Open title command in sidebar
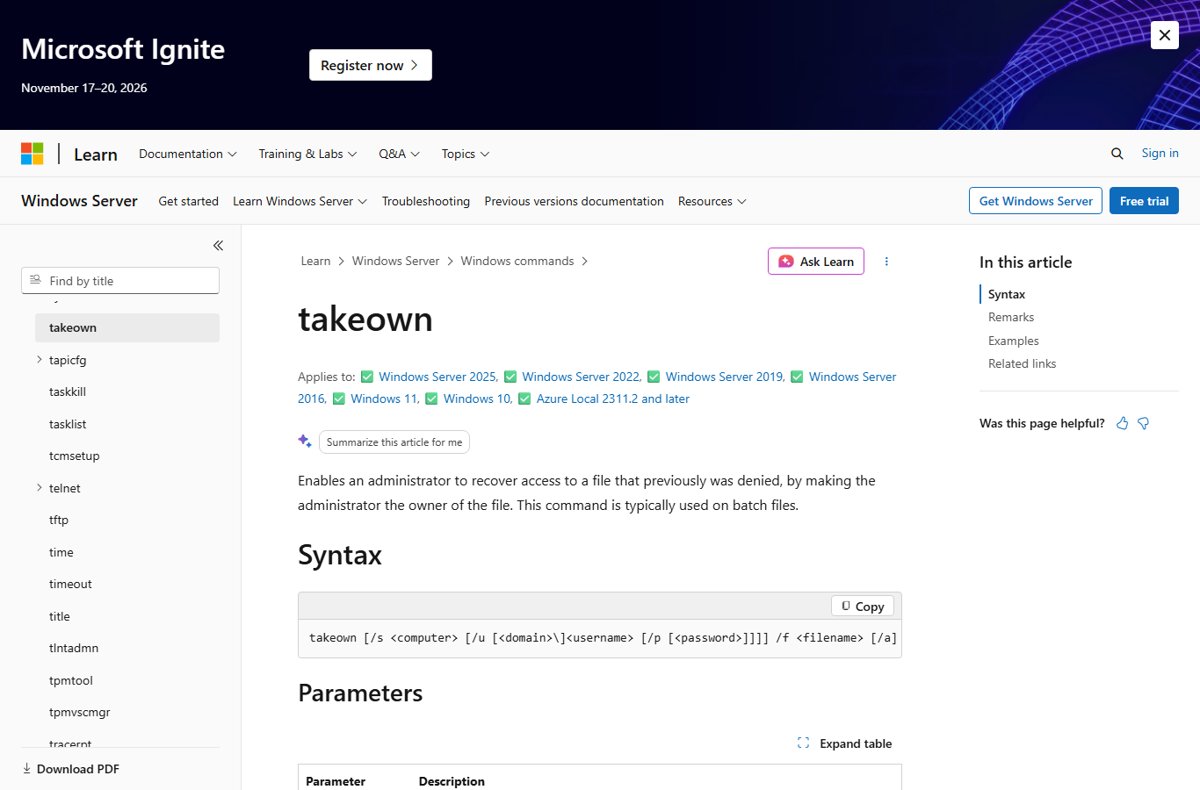Screen dimensions: 1200x790 pos(59,616)
